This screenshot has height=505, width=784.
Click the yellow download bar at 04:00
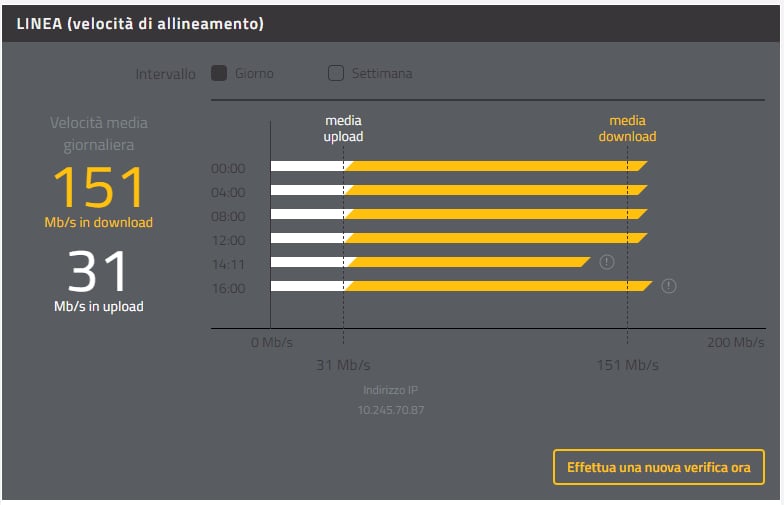pyautogui.click(x=495, y=190)
